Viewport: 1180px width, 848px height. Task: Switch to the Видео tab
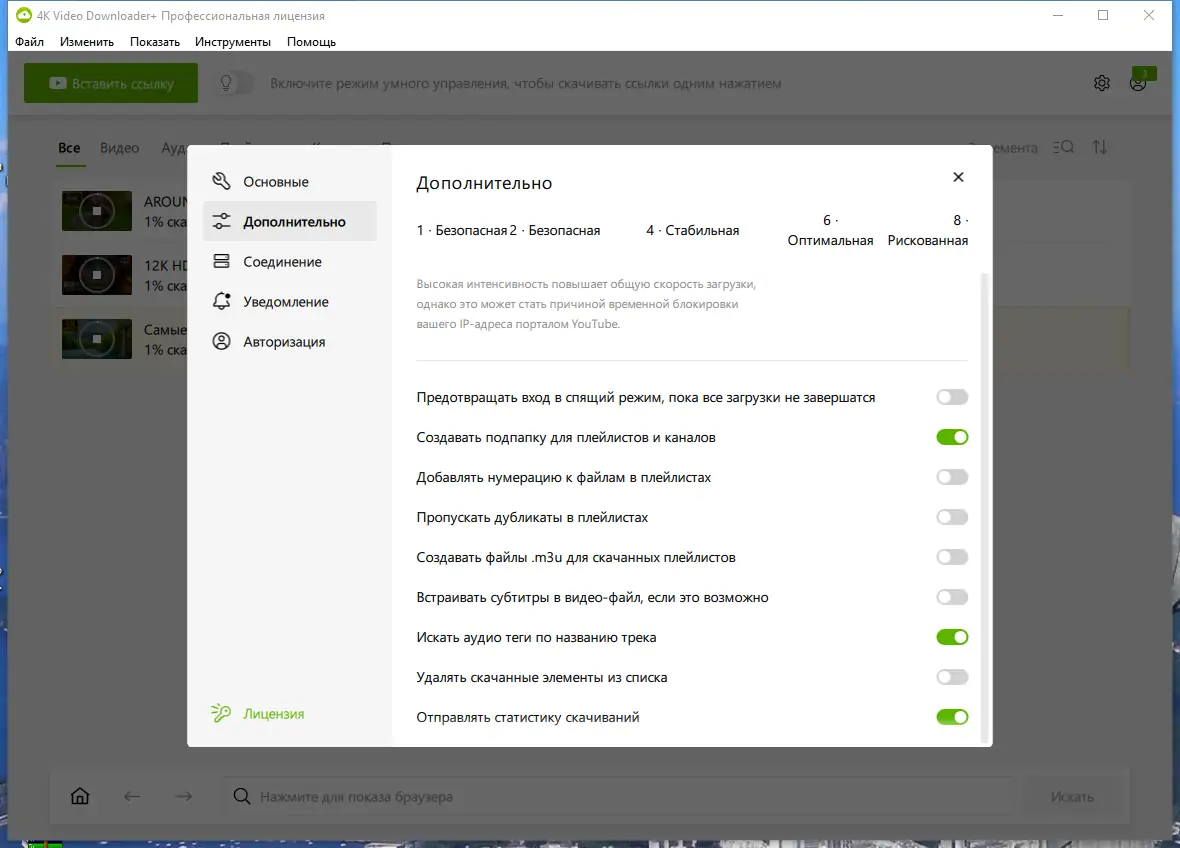click(119, 147)
